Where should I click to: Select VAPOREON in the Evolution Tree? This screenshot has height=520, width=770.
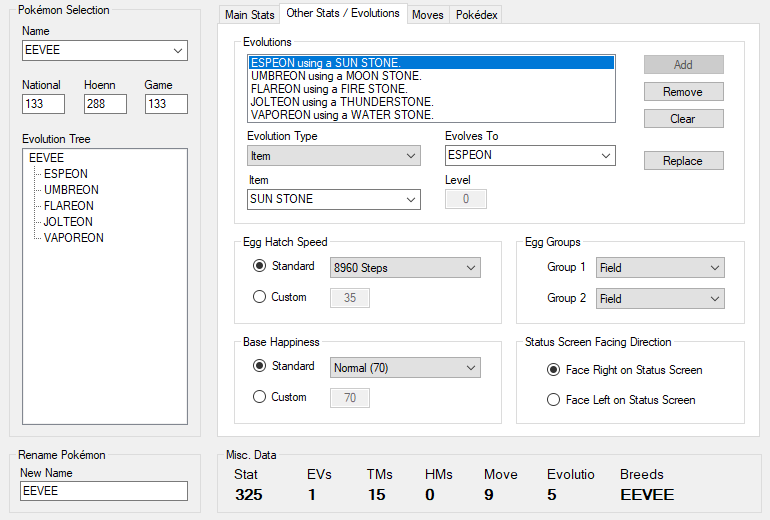74,238
